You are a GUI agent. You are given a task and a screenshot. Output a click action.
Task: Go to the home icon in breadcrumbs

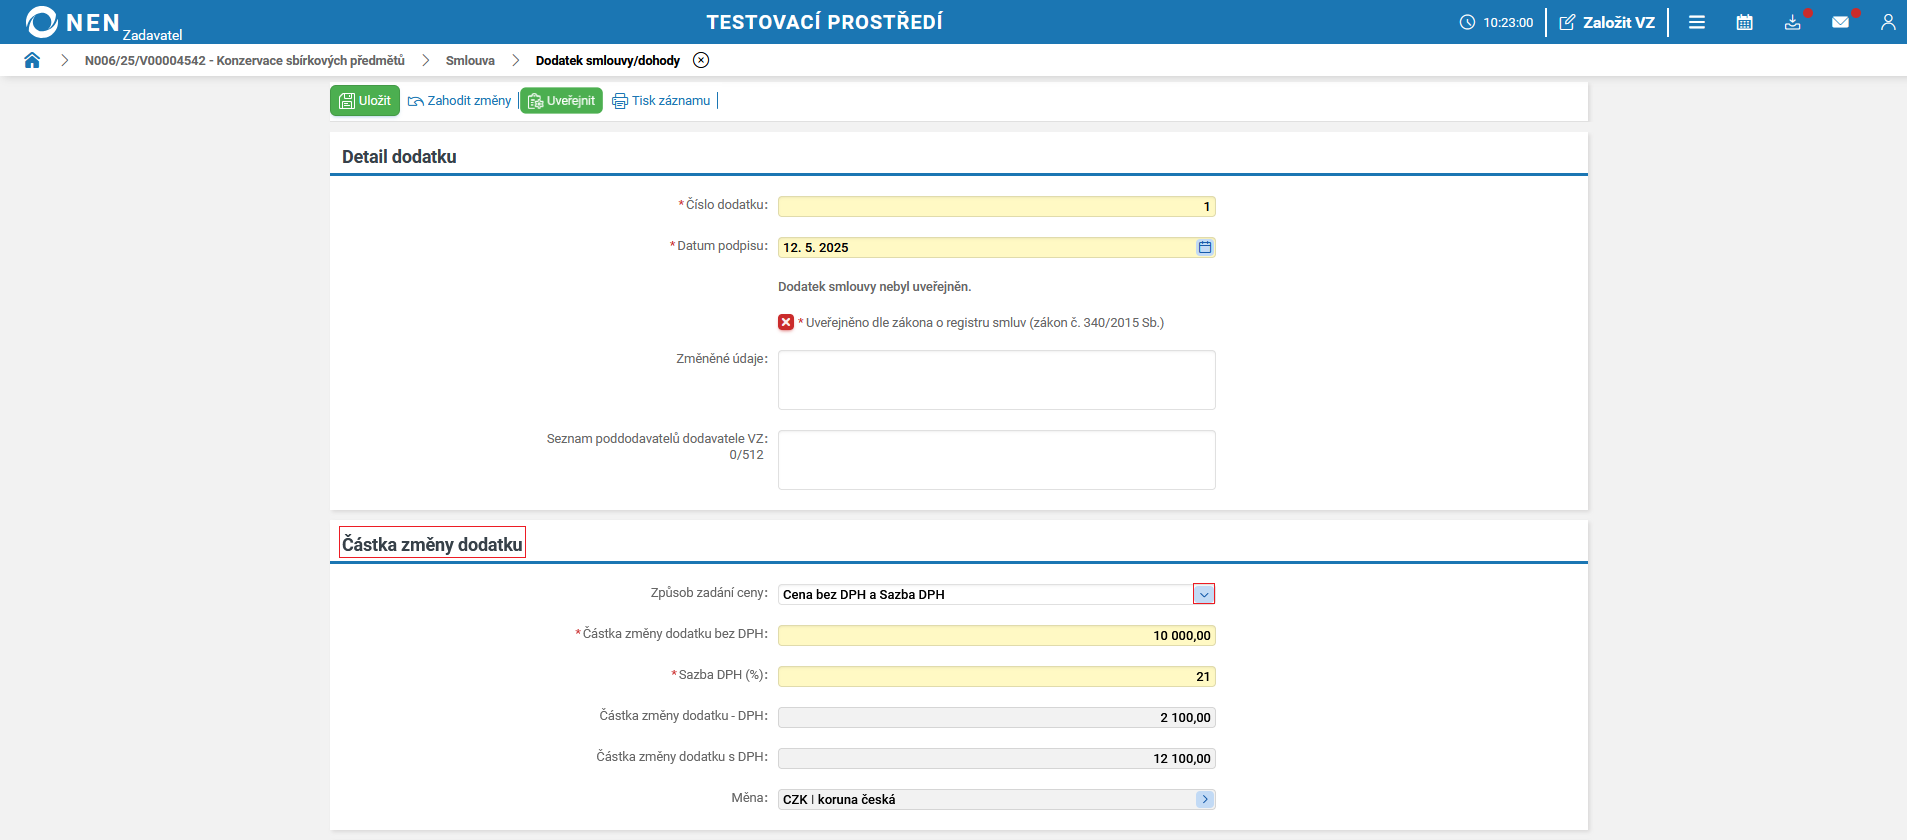tap(32, 60)
